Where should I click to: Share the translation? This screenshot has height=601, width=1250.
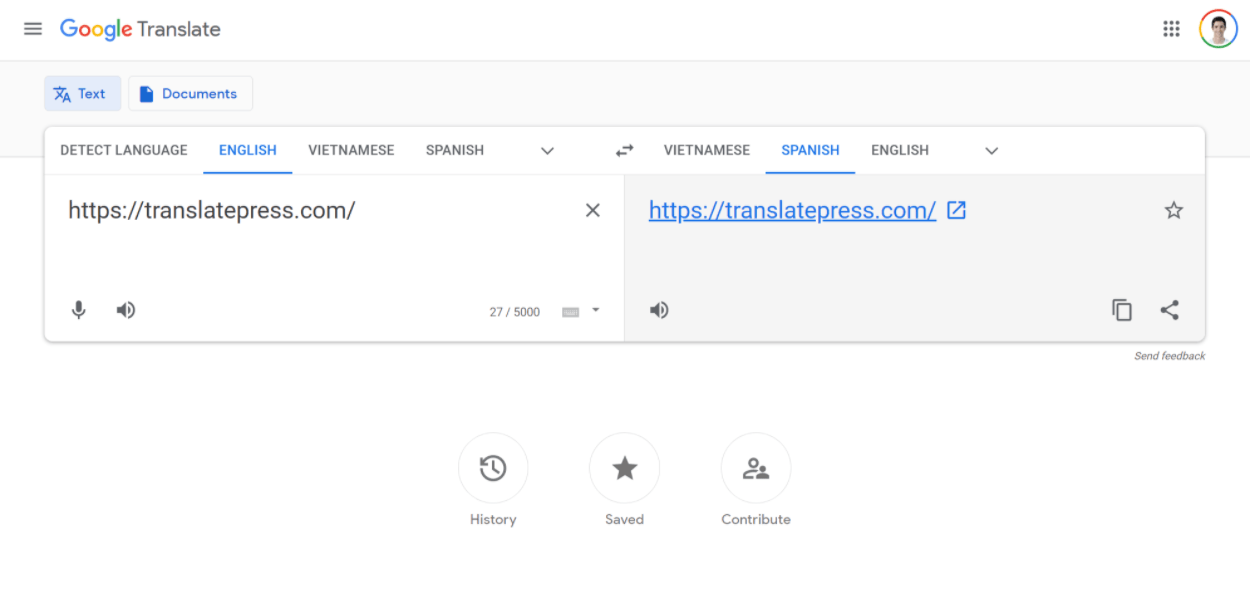click(x=1170, y=309)
